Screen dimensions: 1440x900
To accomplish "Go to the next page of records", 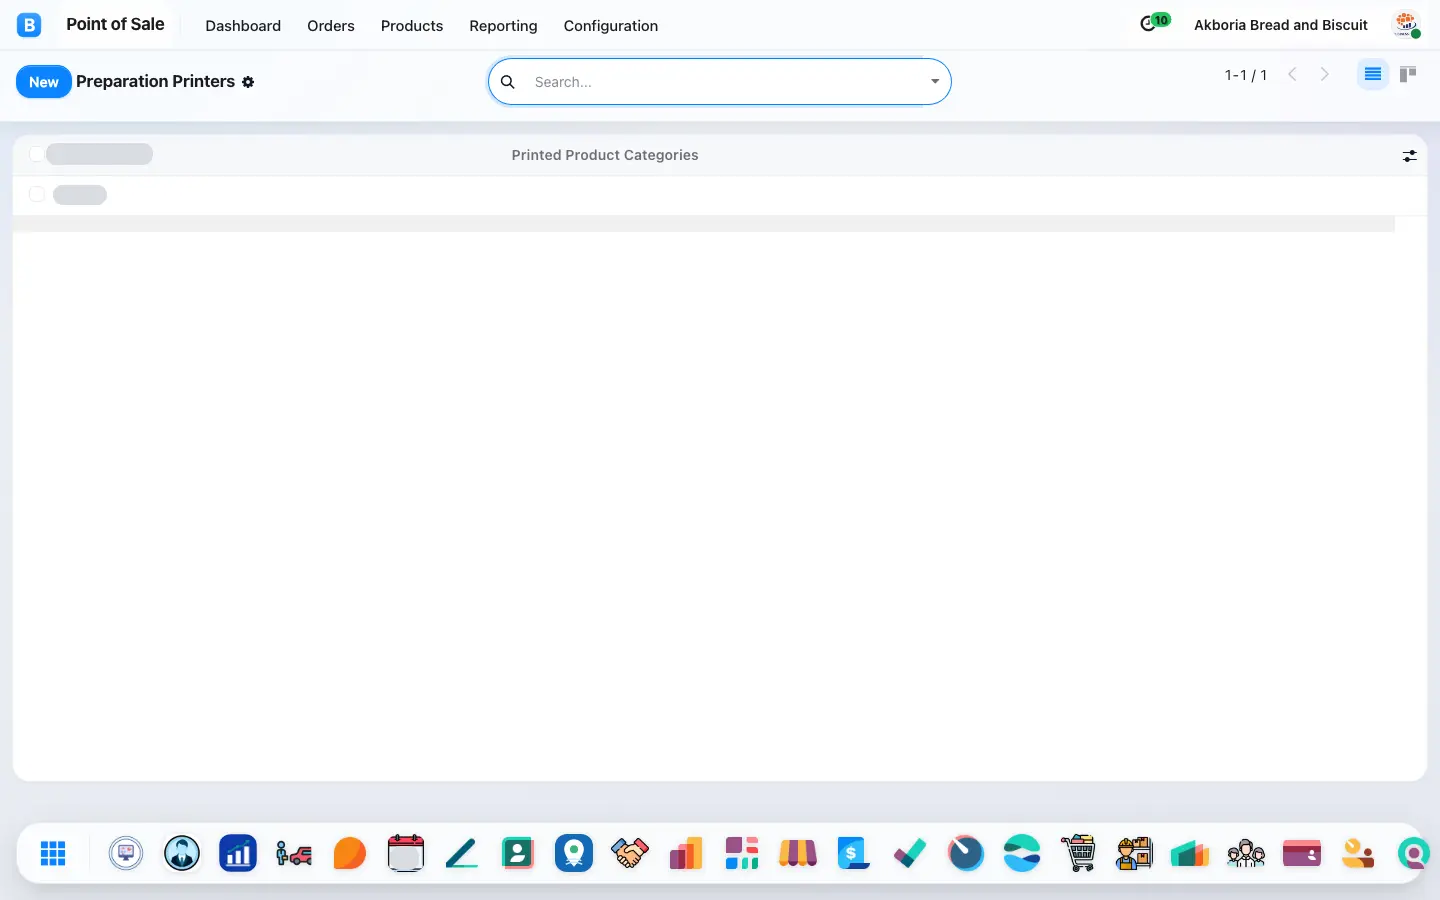I will [x=1325, y=74].
